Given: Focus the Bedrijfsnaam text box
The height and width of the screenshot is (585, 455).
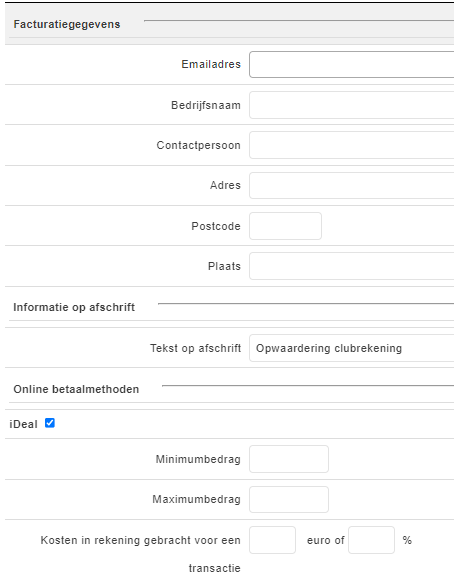Looking at the screenshot, I should (x=352, y=105).
